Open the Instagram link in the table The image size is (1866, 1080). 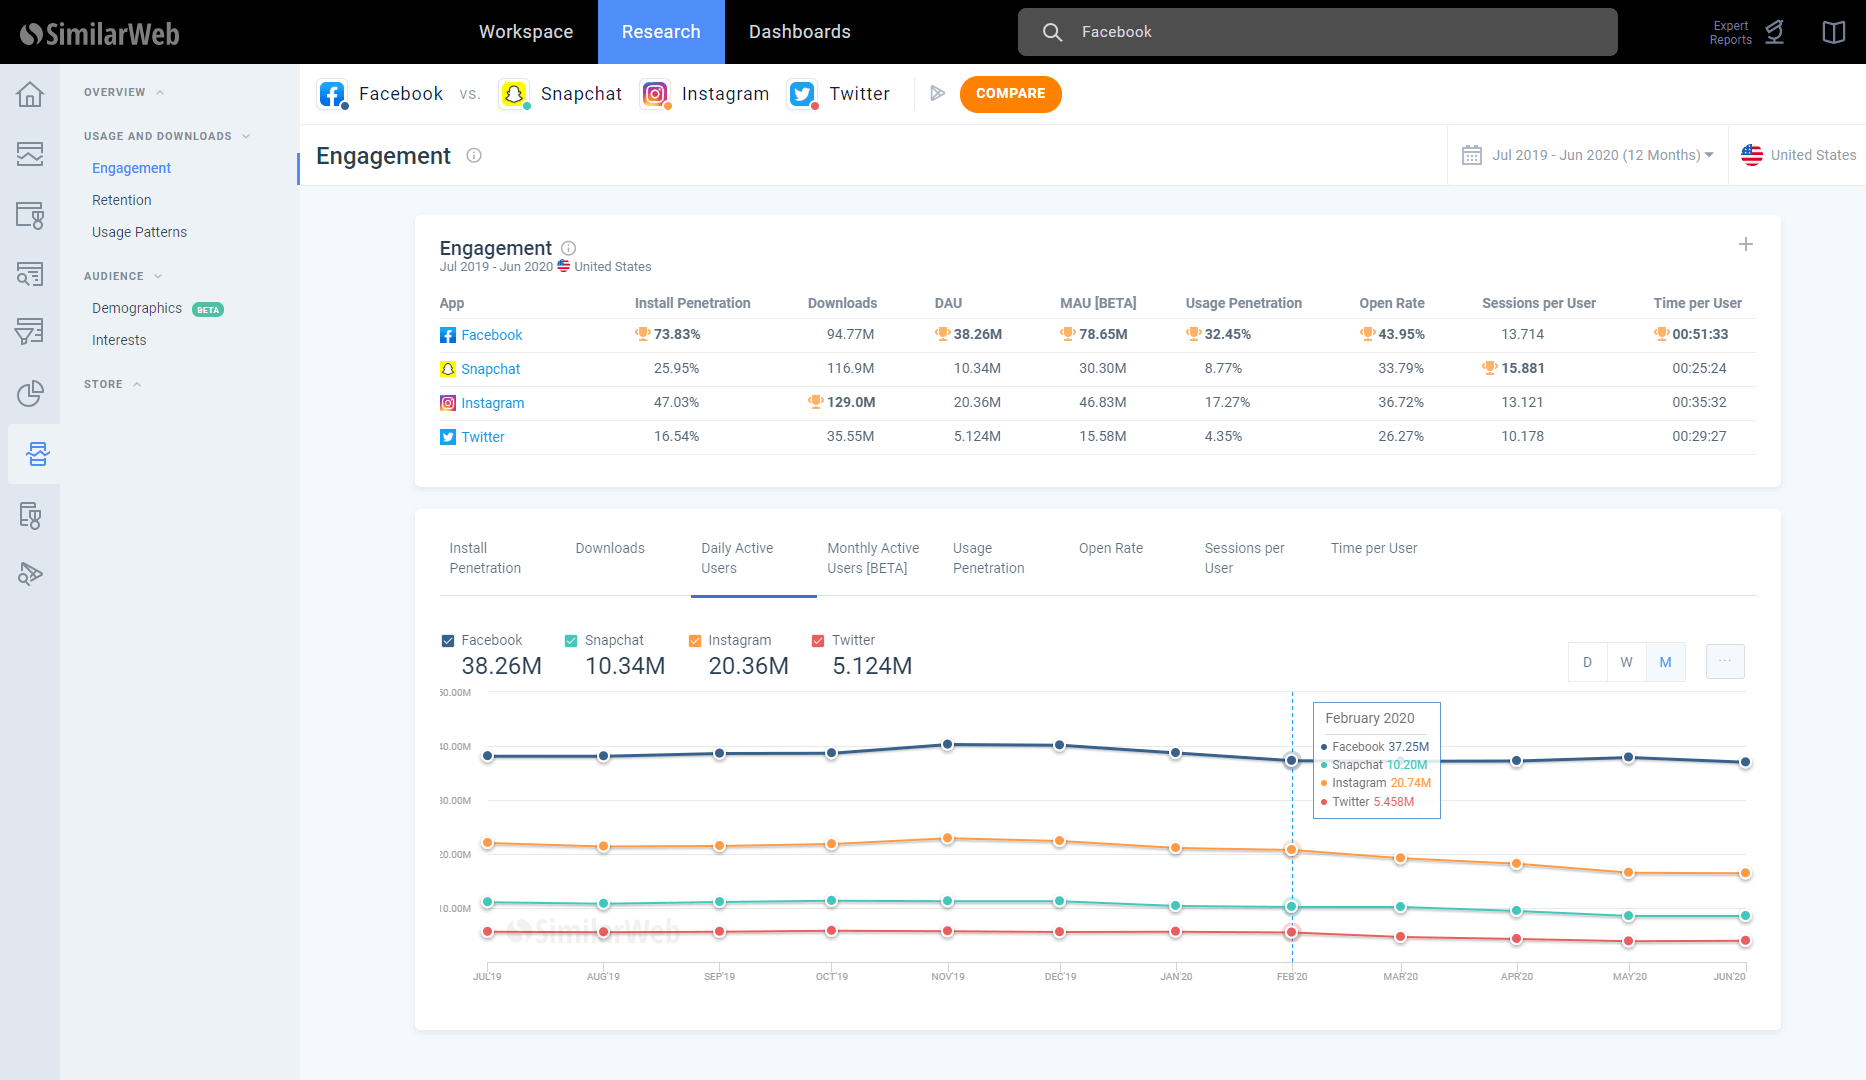coord(492,403)
